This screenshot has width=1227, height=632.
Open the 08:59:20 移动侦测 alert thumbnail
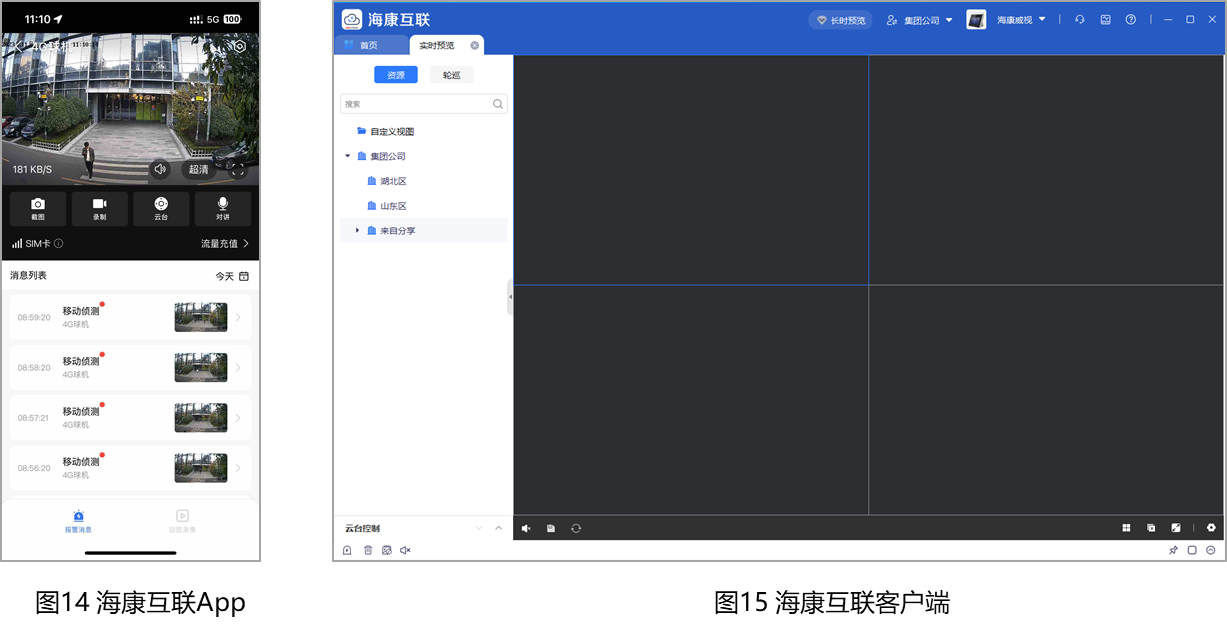[200, 317]
